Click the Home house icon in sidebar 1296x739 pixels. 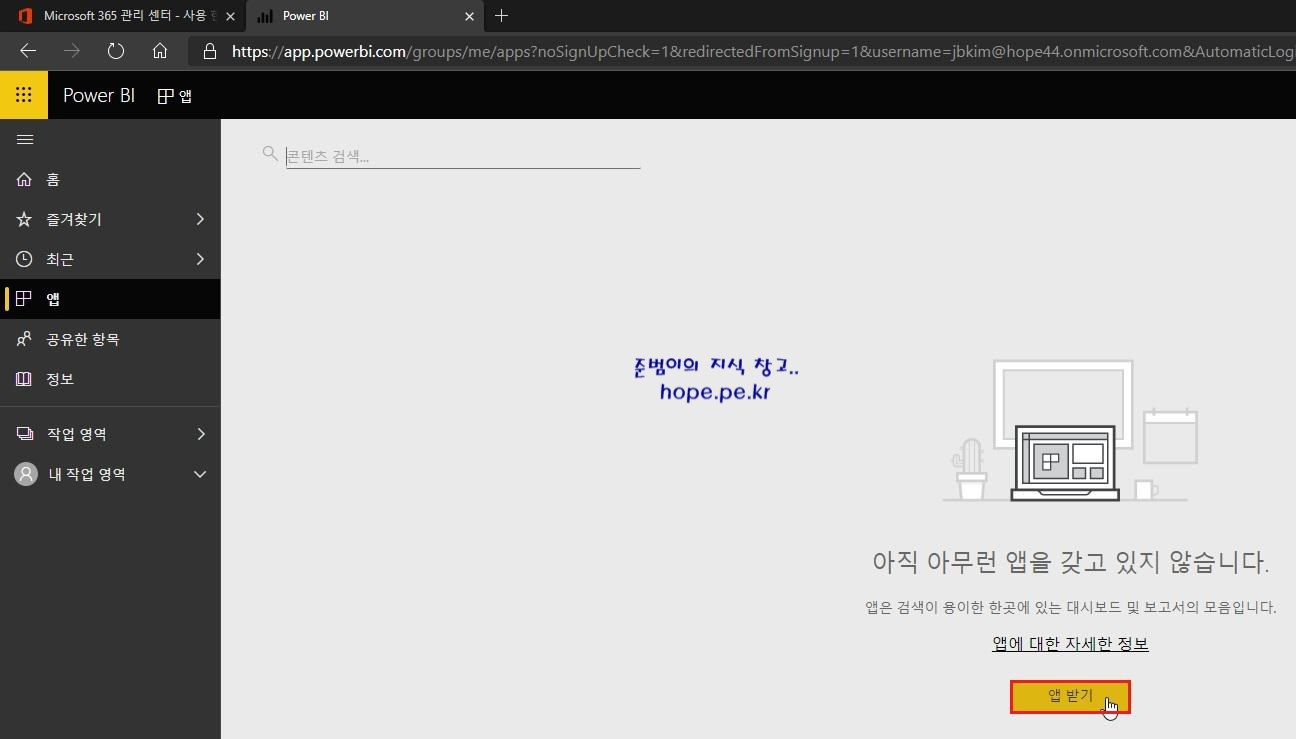25,179
